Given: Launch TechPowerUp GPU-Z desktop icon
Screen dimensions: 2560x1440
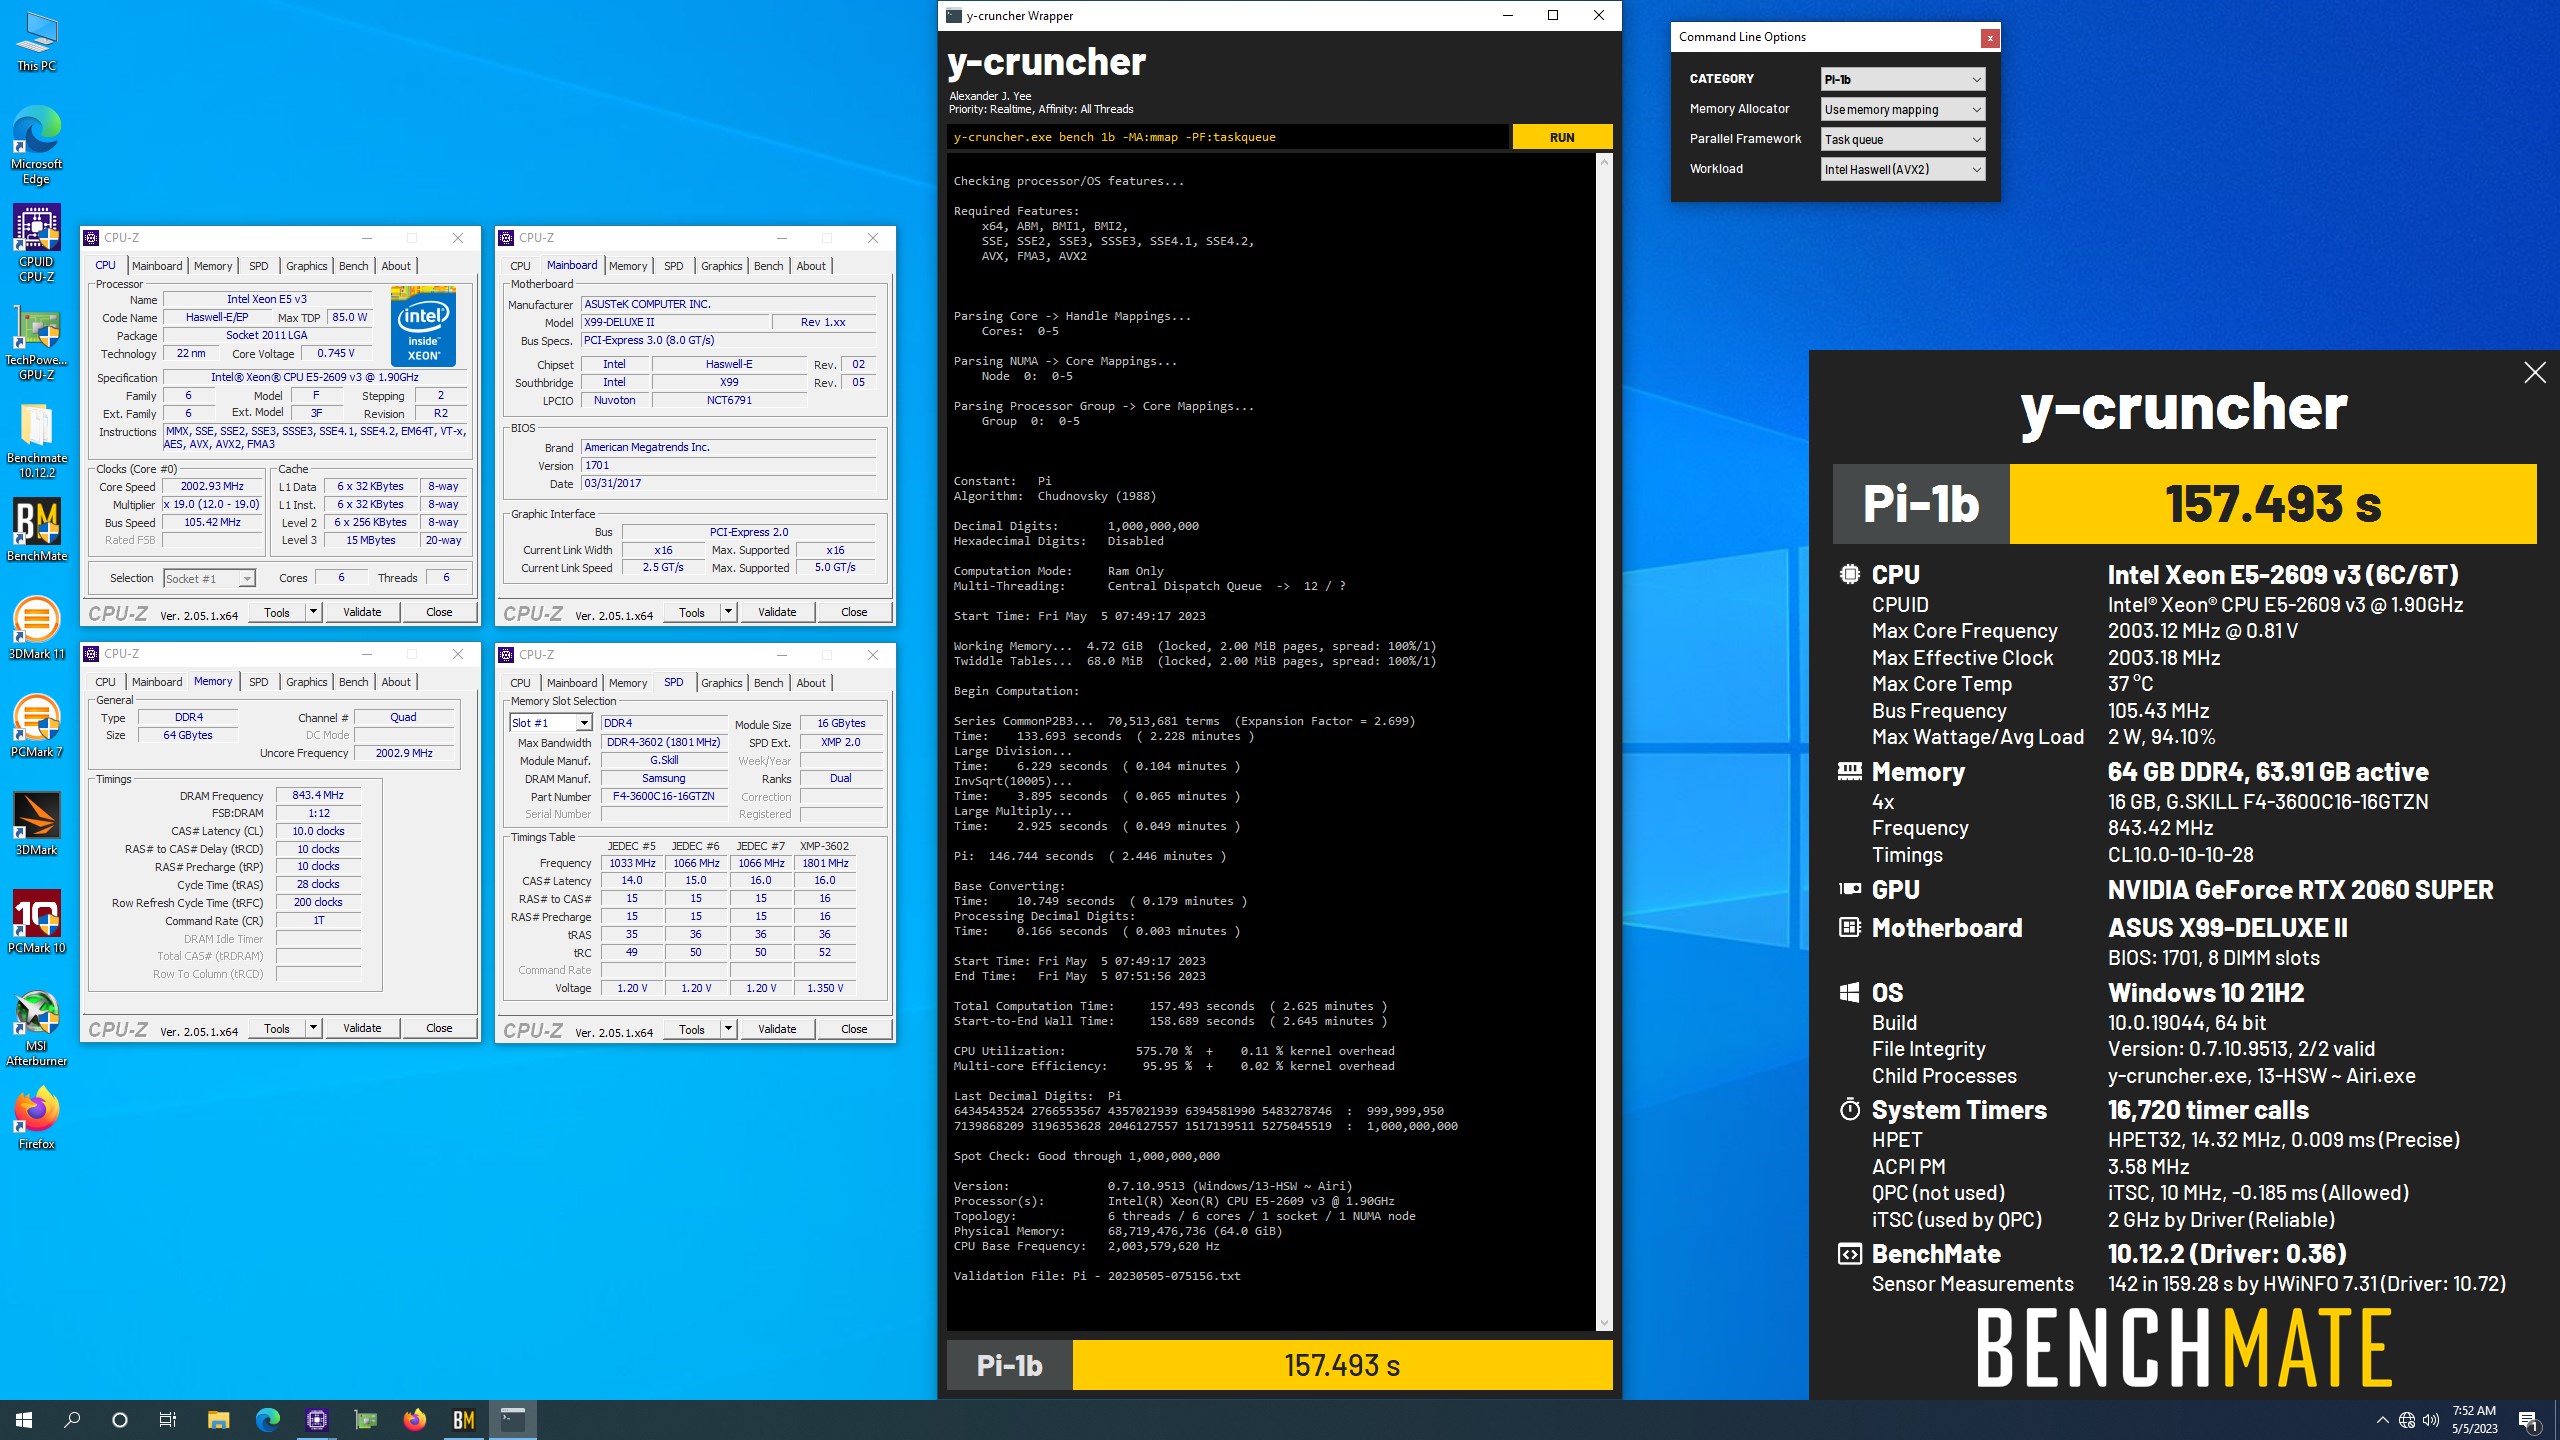Looking at the screenshot, I should 37,341.
